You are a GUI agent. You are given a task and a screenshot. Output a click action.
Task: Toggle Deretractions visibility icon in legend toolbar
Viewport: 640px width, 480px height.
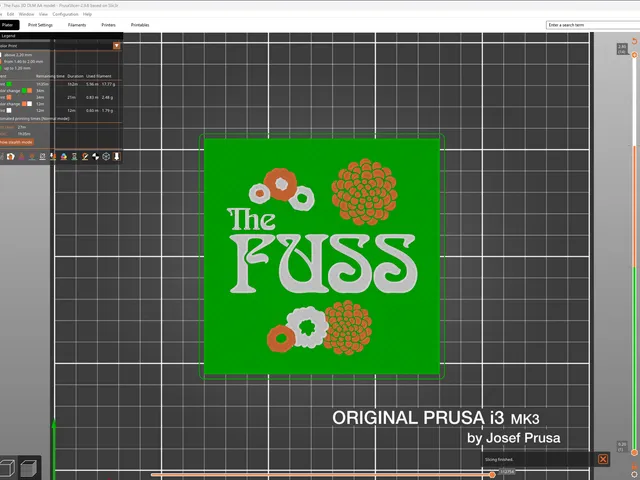(x=32, y=156)
